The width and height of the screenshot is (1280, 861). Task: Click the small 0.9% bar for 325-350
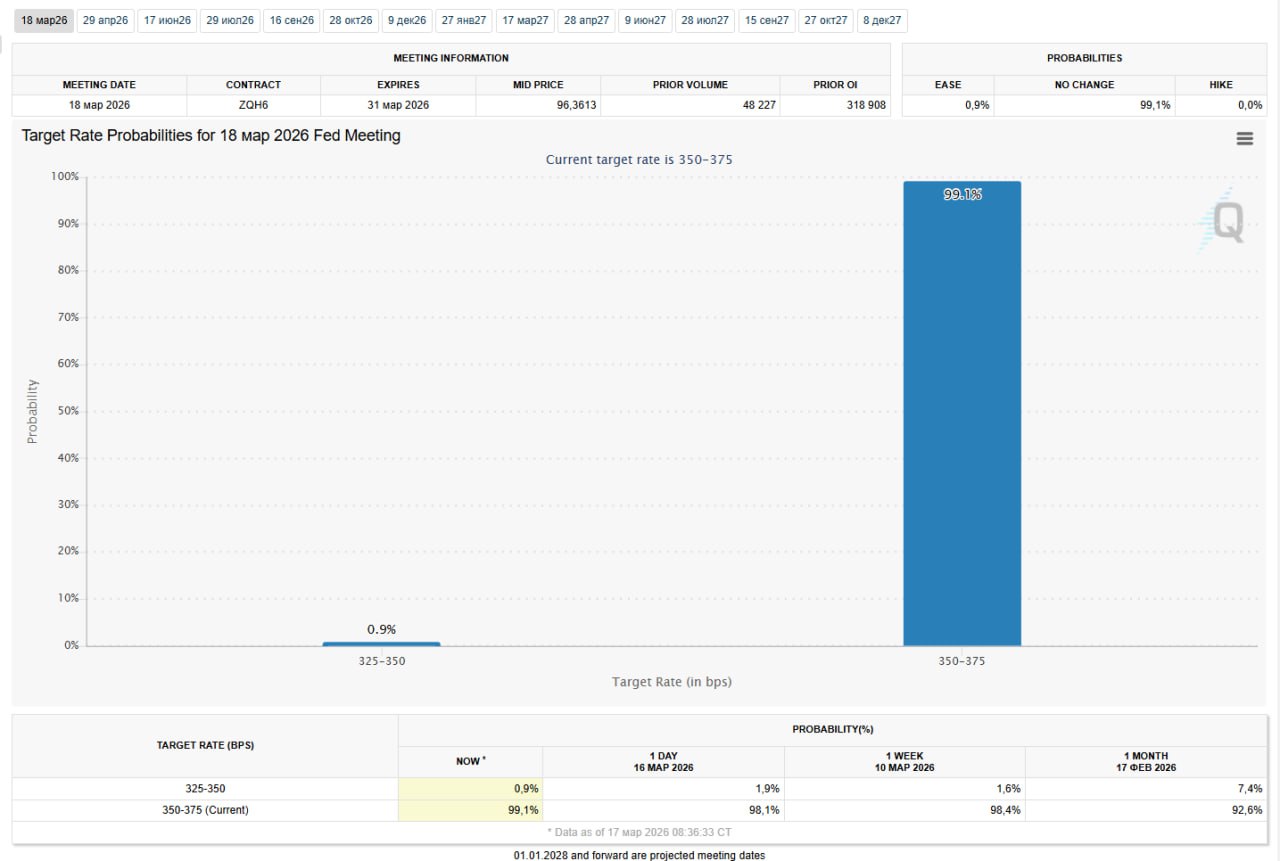point(381,643)
